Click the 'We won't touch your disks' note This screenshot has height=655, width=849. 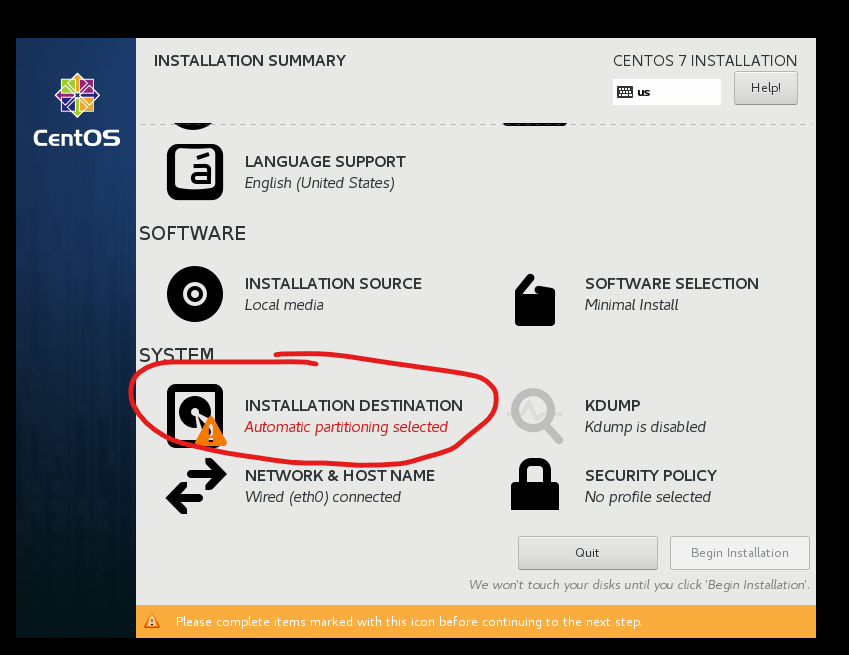point(639,585)
